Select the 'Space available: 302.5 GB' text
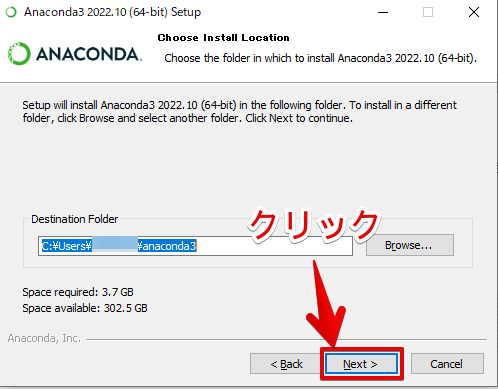498x389 pixels. [x=85, y=308]
